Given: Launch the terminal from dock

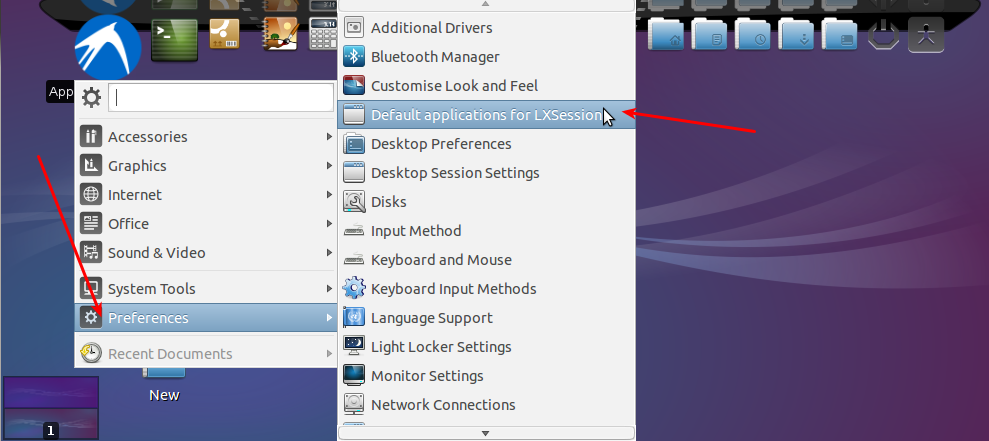Looking at the screenshot, I should [174, 40].
